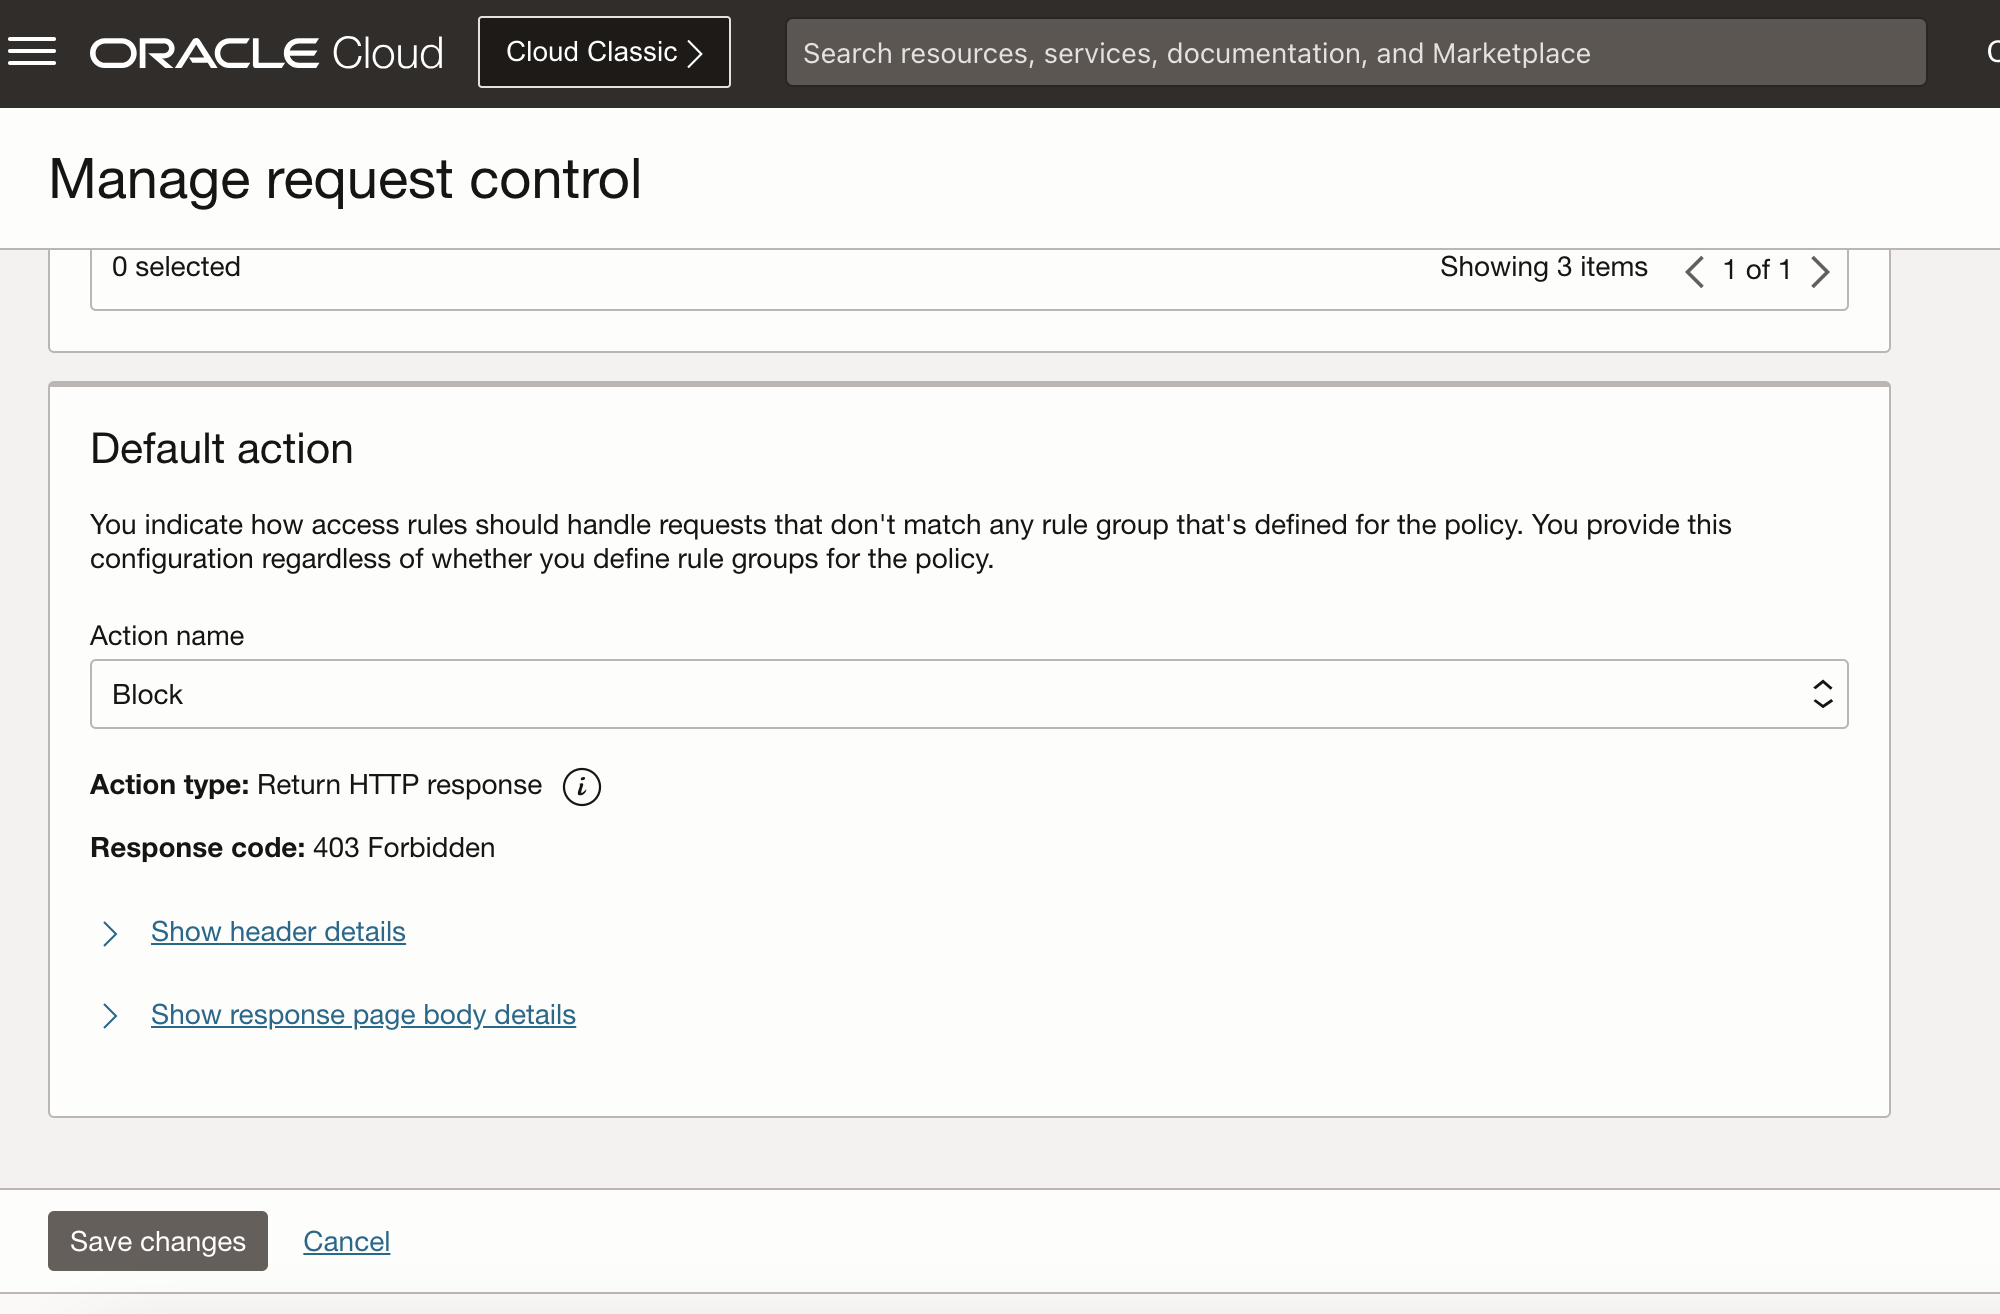The image size is (2000, 1314).
Task: Cancel editing request control
Action: tap(346, 1241)
